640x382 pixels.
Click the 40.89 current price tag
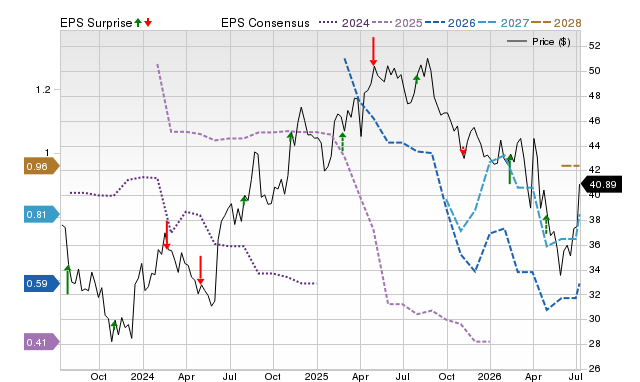click(x=601, y=184)
